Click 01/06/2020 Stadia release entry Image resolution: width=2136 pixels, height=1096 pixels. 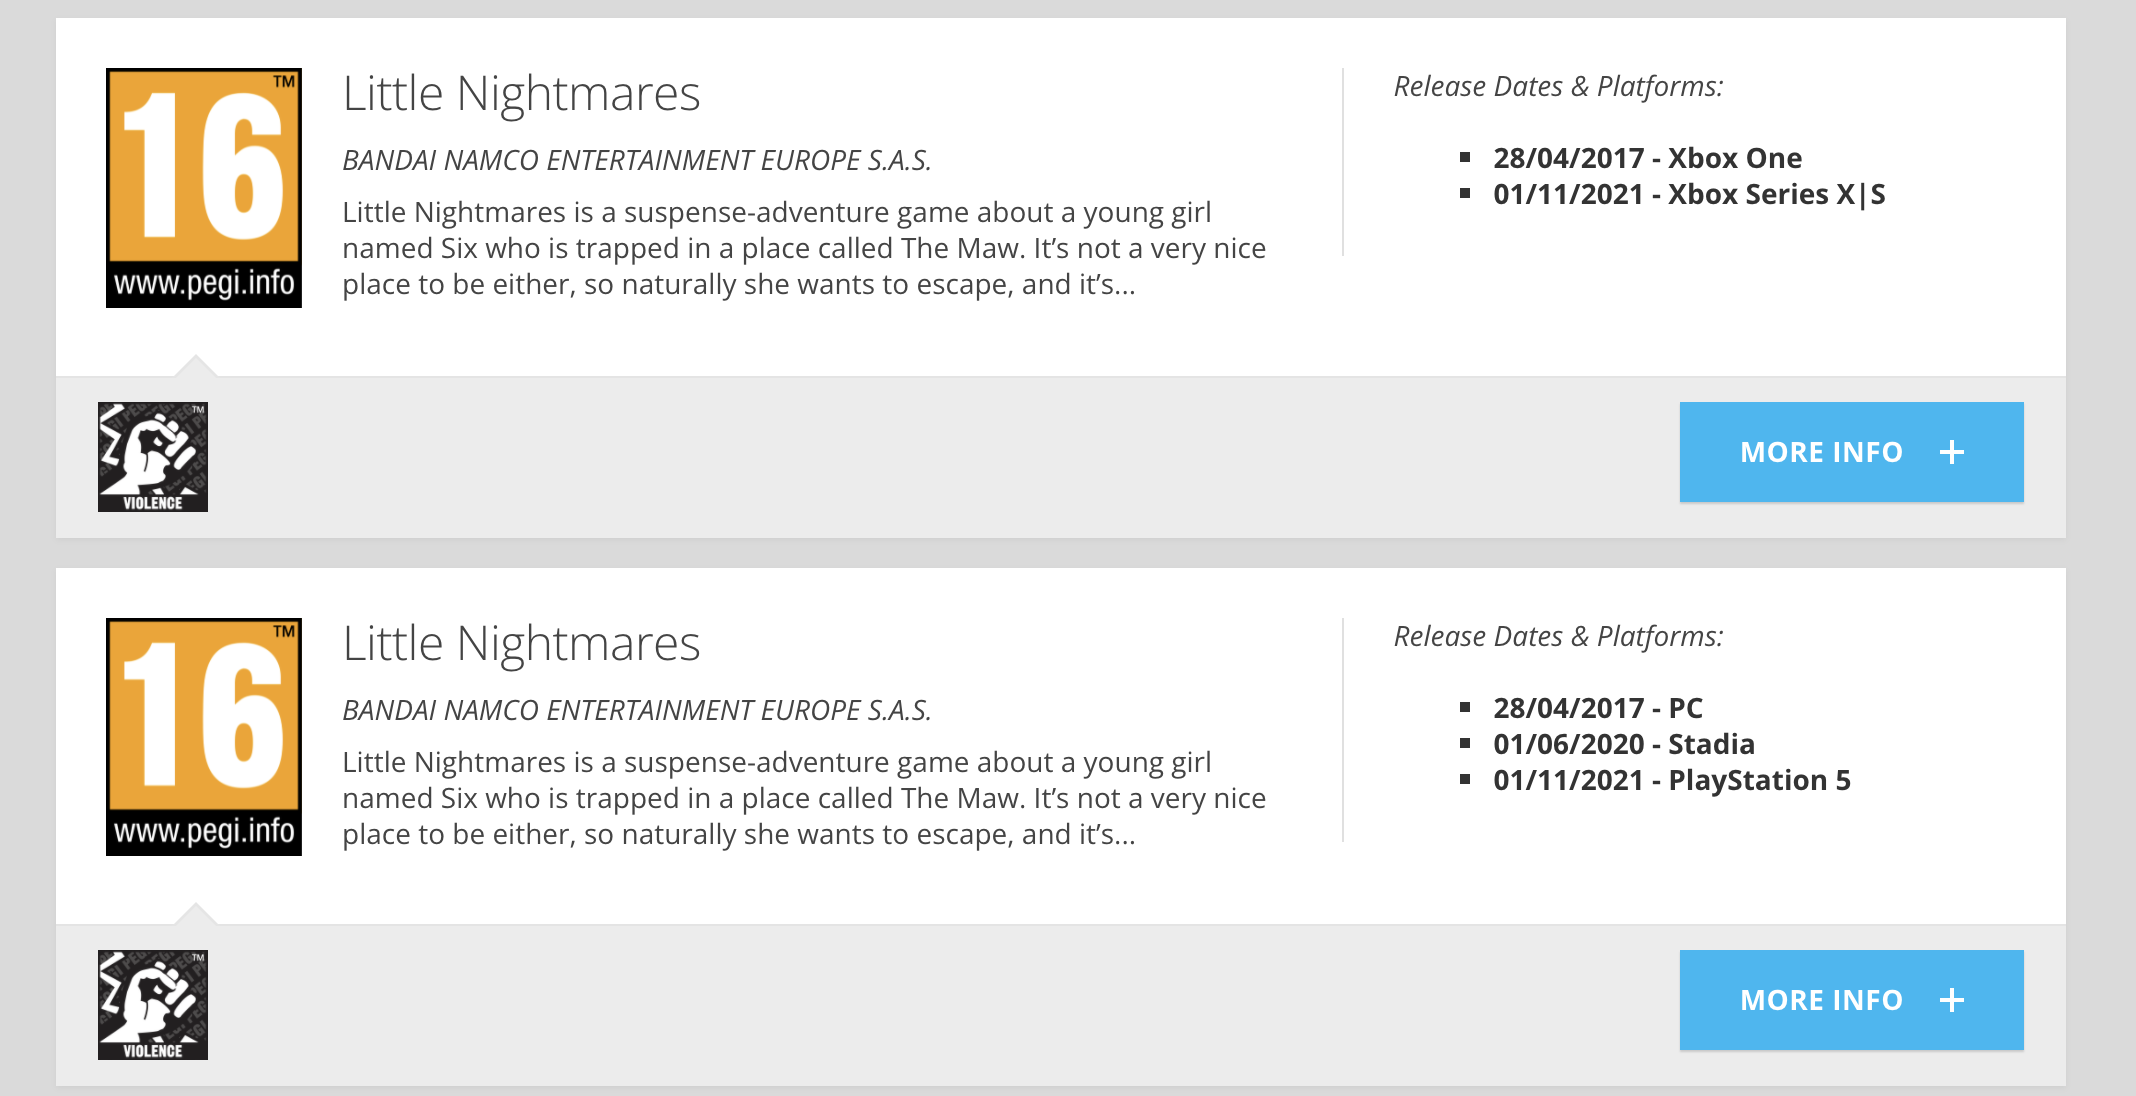(x=1623, y=744)
